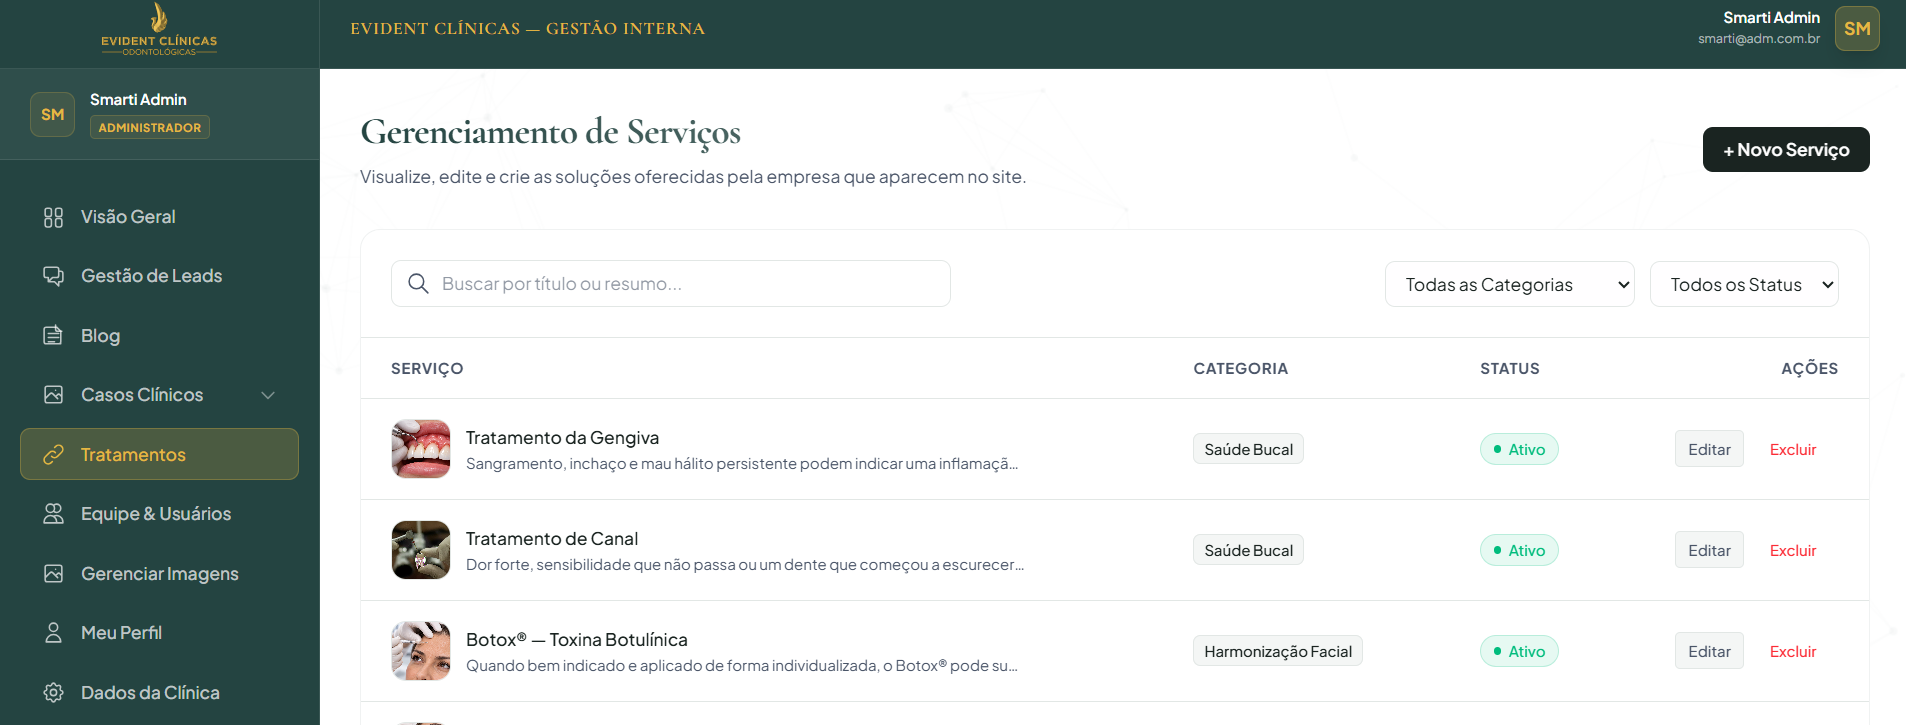
Task: Click the smarti@adm.com.br email text
Action: tap(1759, 39)
